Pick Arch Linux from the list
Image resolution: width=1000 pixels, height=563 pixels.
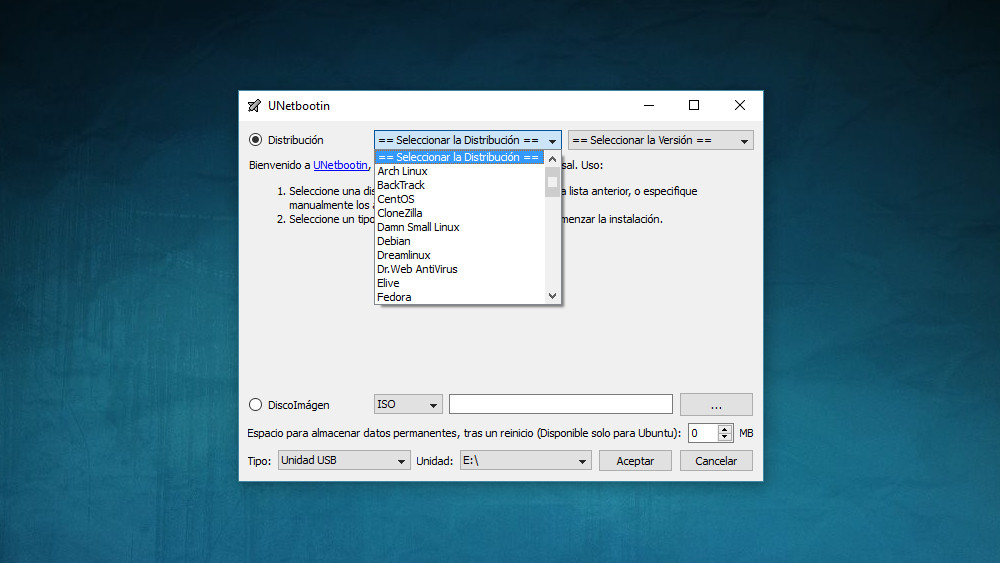459,171
